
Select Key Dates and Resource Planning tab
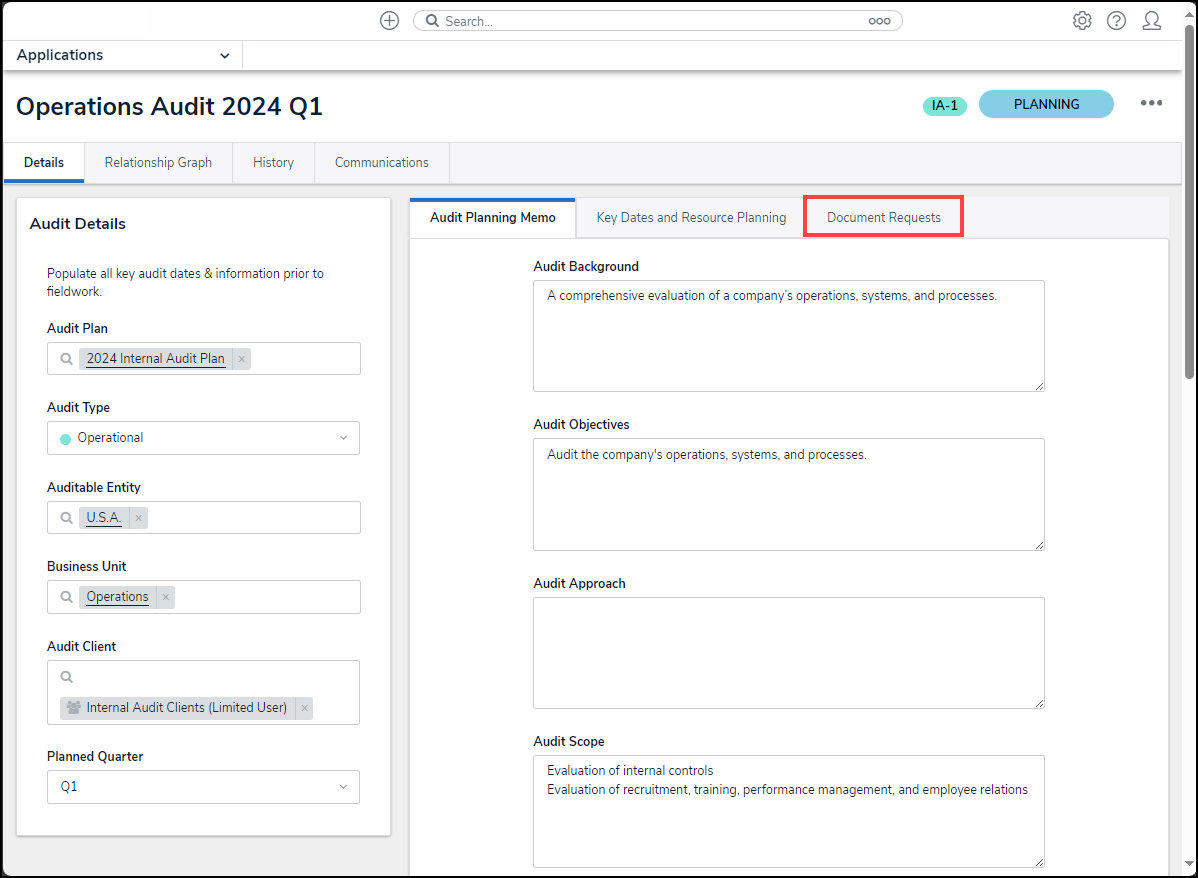click(691, 217)
